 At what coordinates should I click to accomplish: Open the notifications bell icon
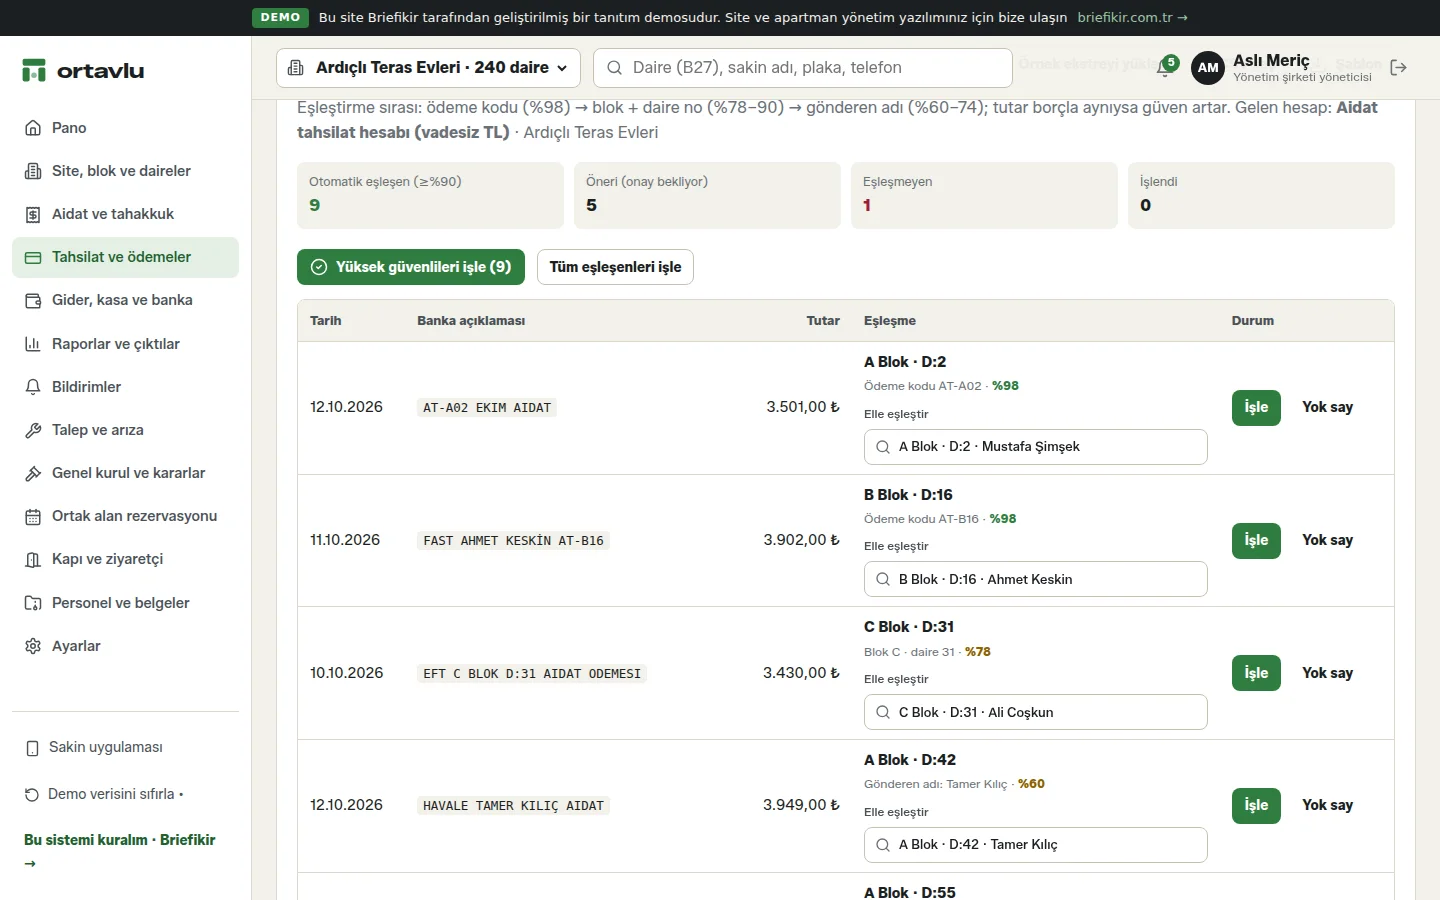(1165, 68)
